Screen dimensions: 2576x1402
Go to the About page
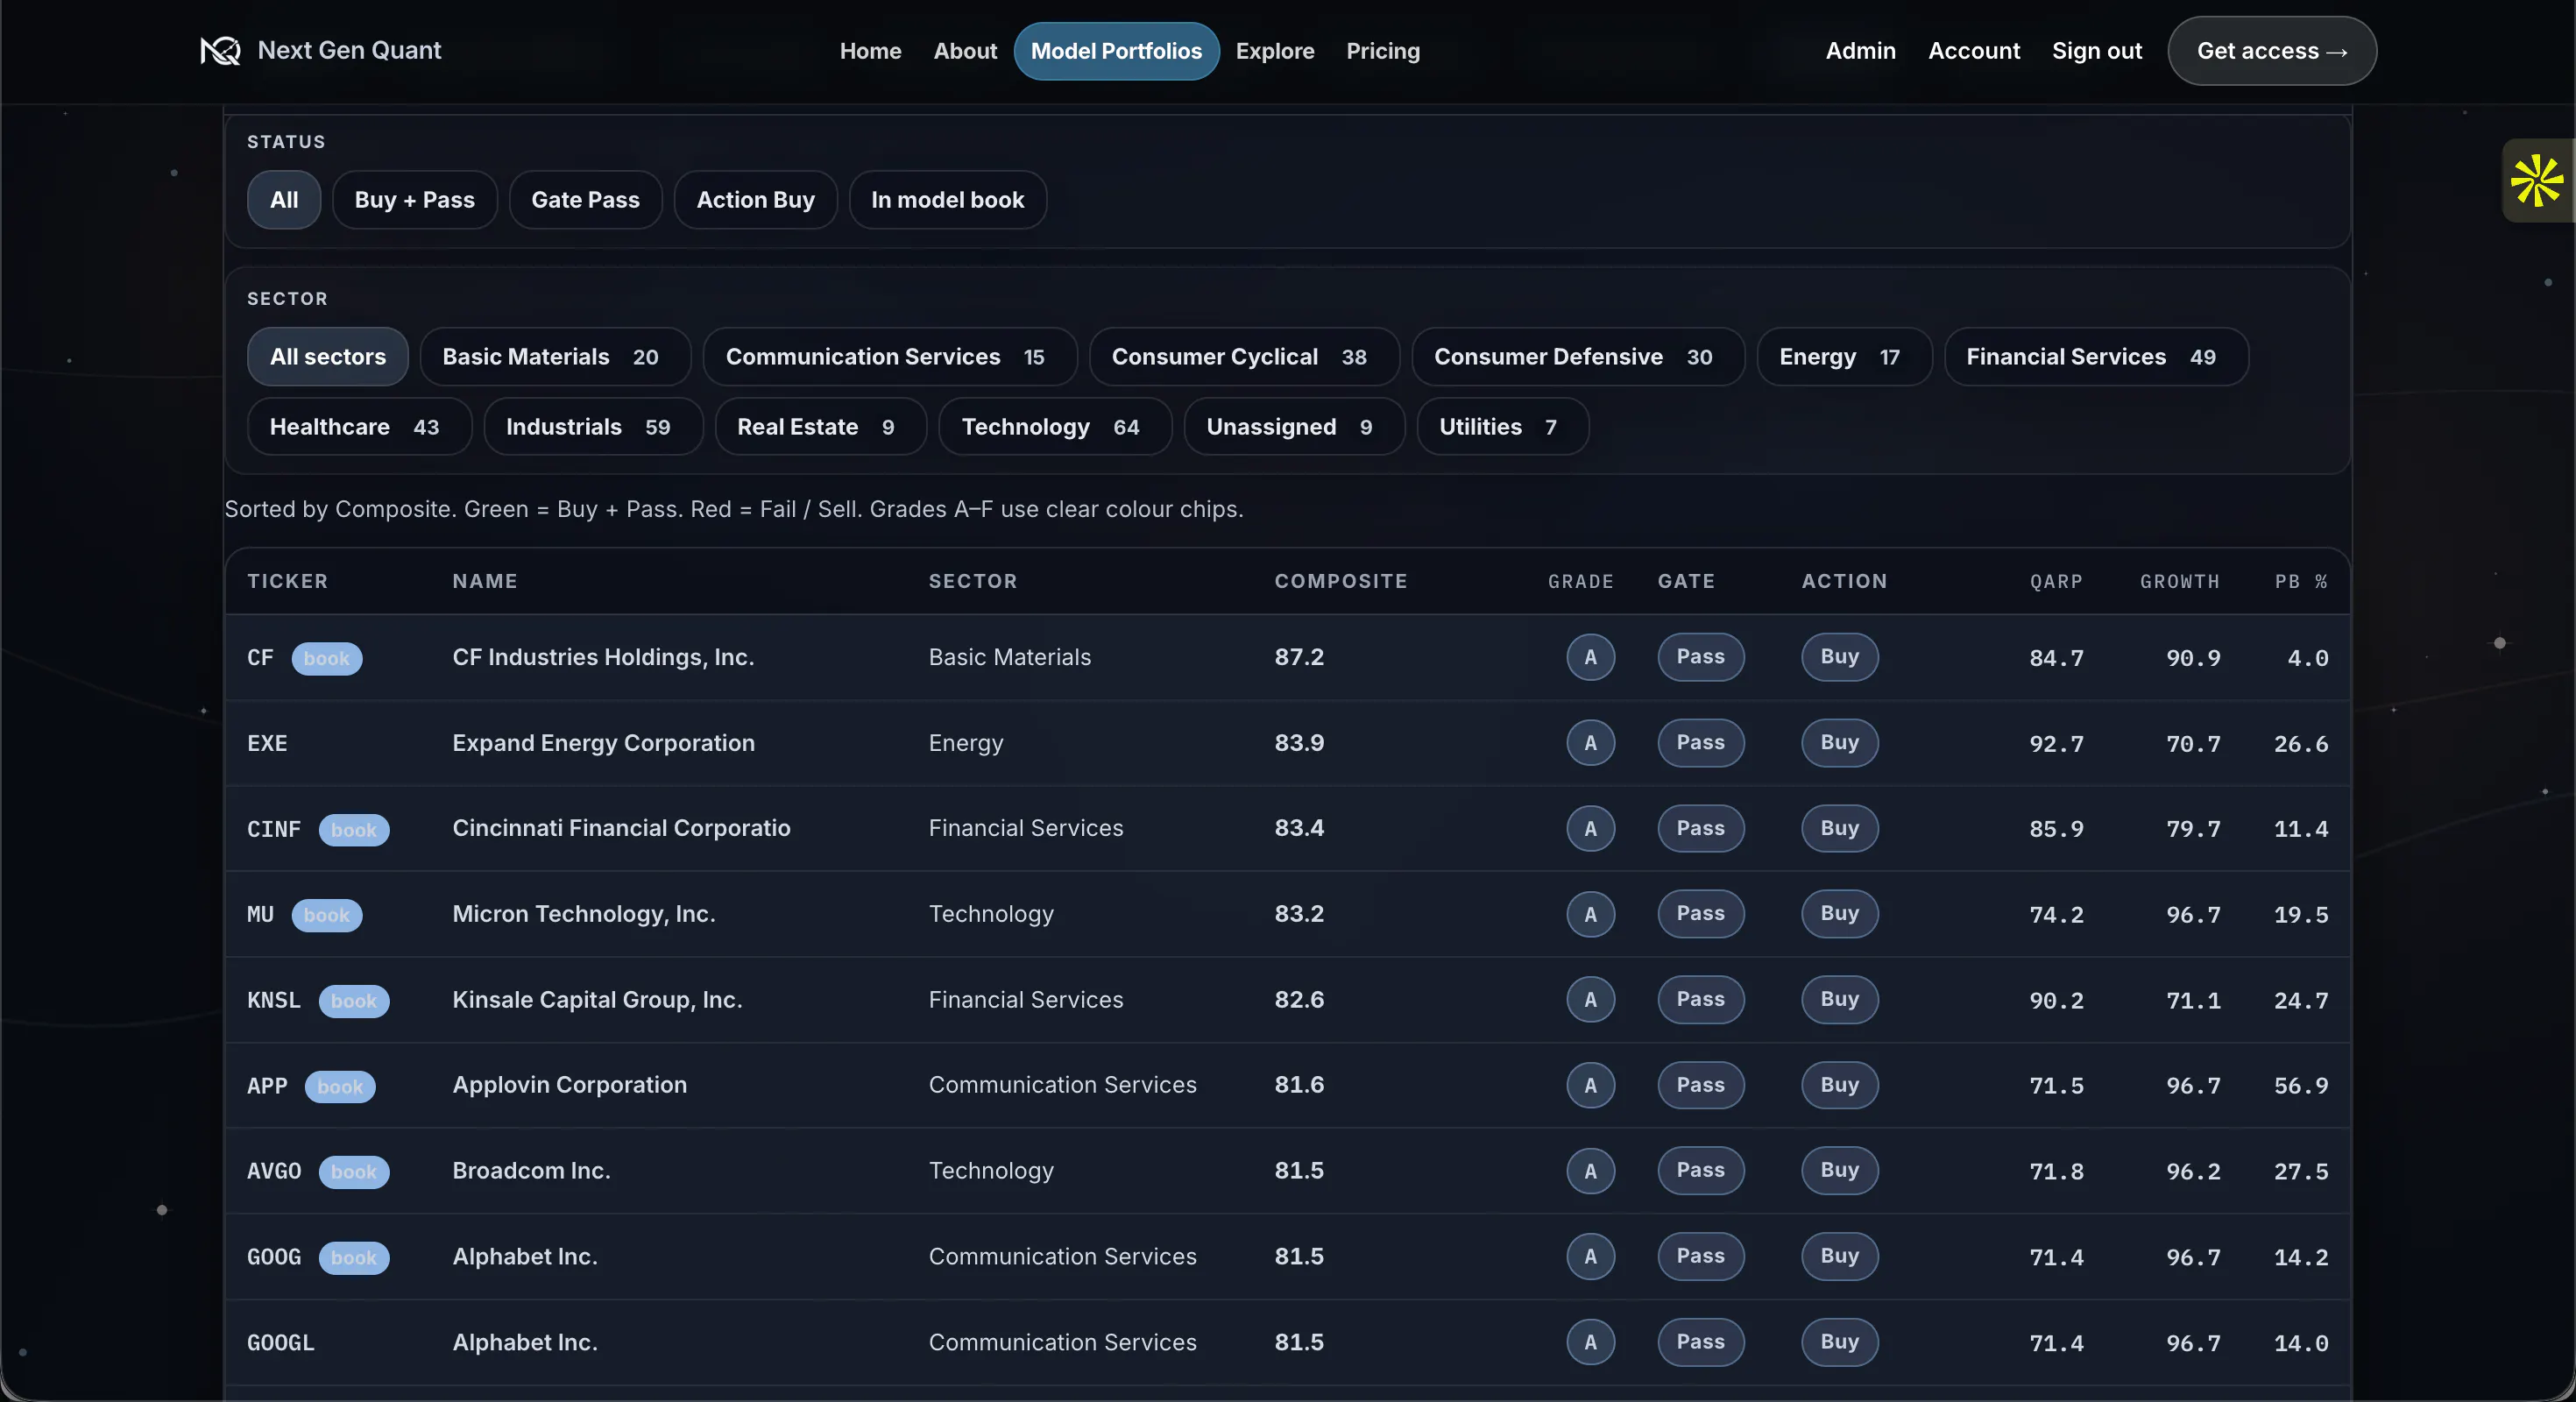click(965, 51)
